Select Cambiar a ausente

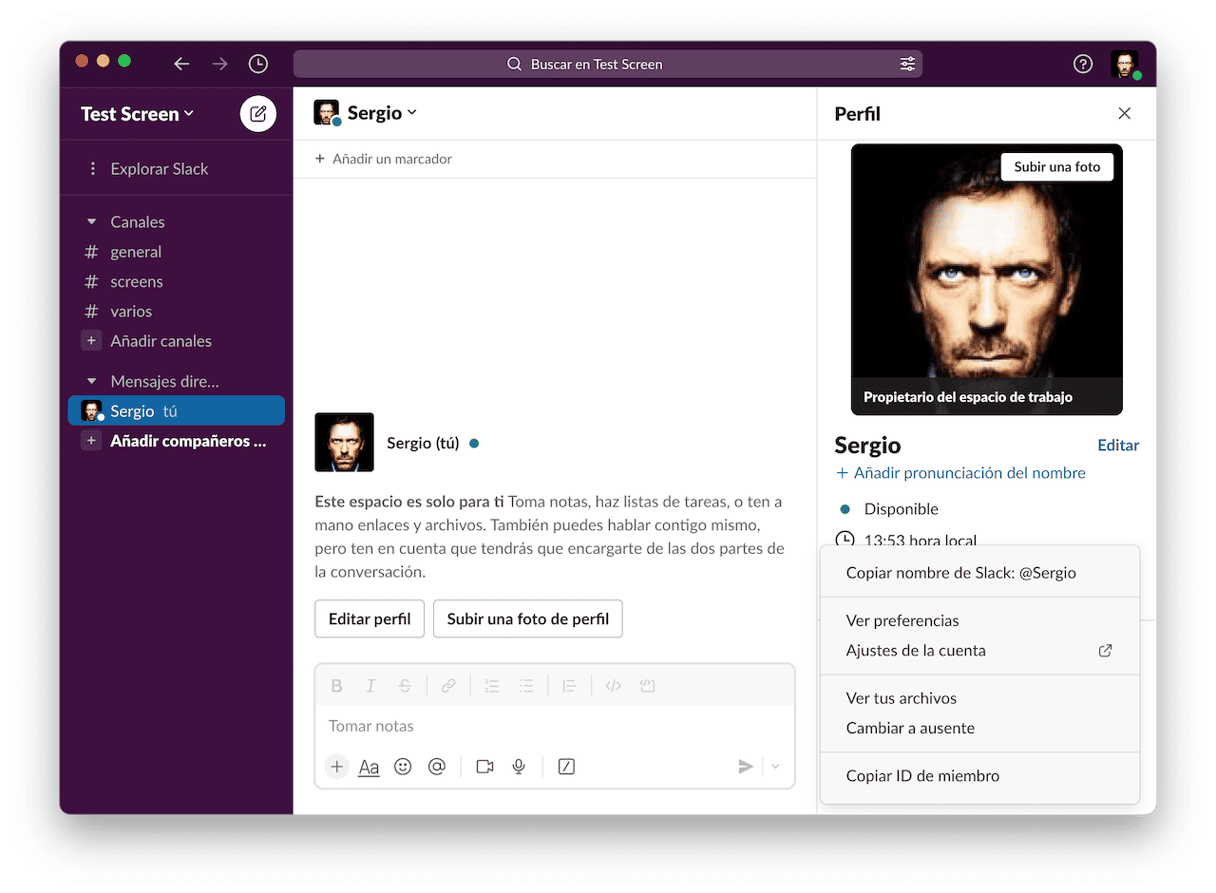pos(980,729)
